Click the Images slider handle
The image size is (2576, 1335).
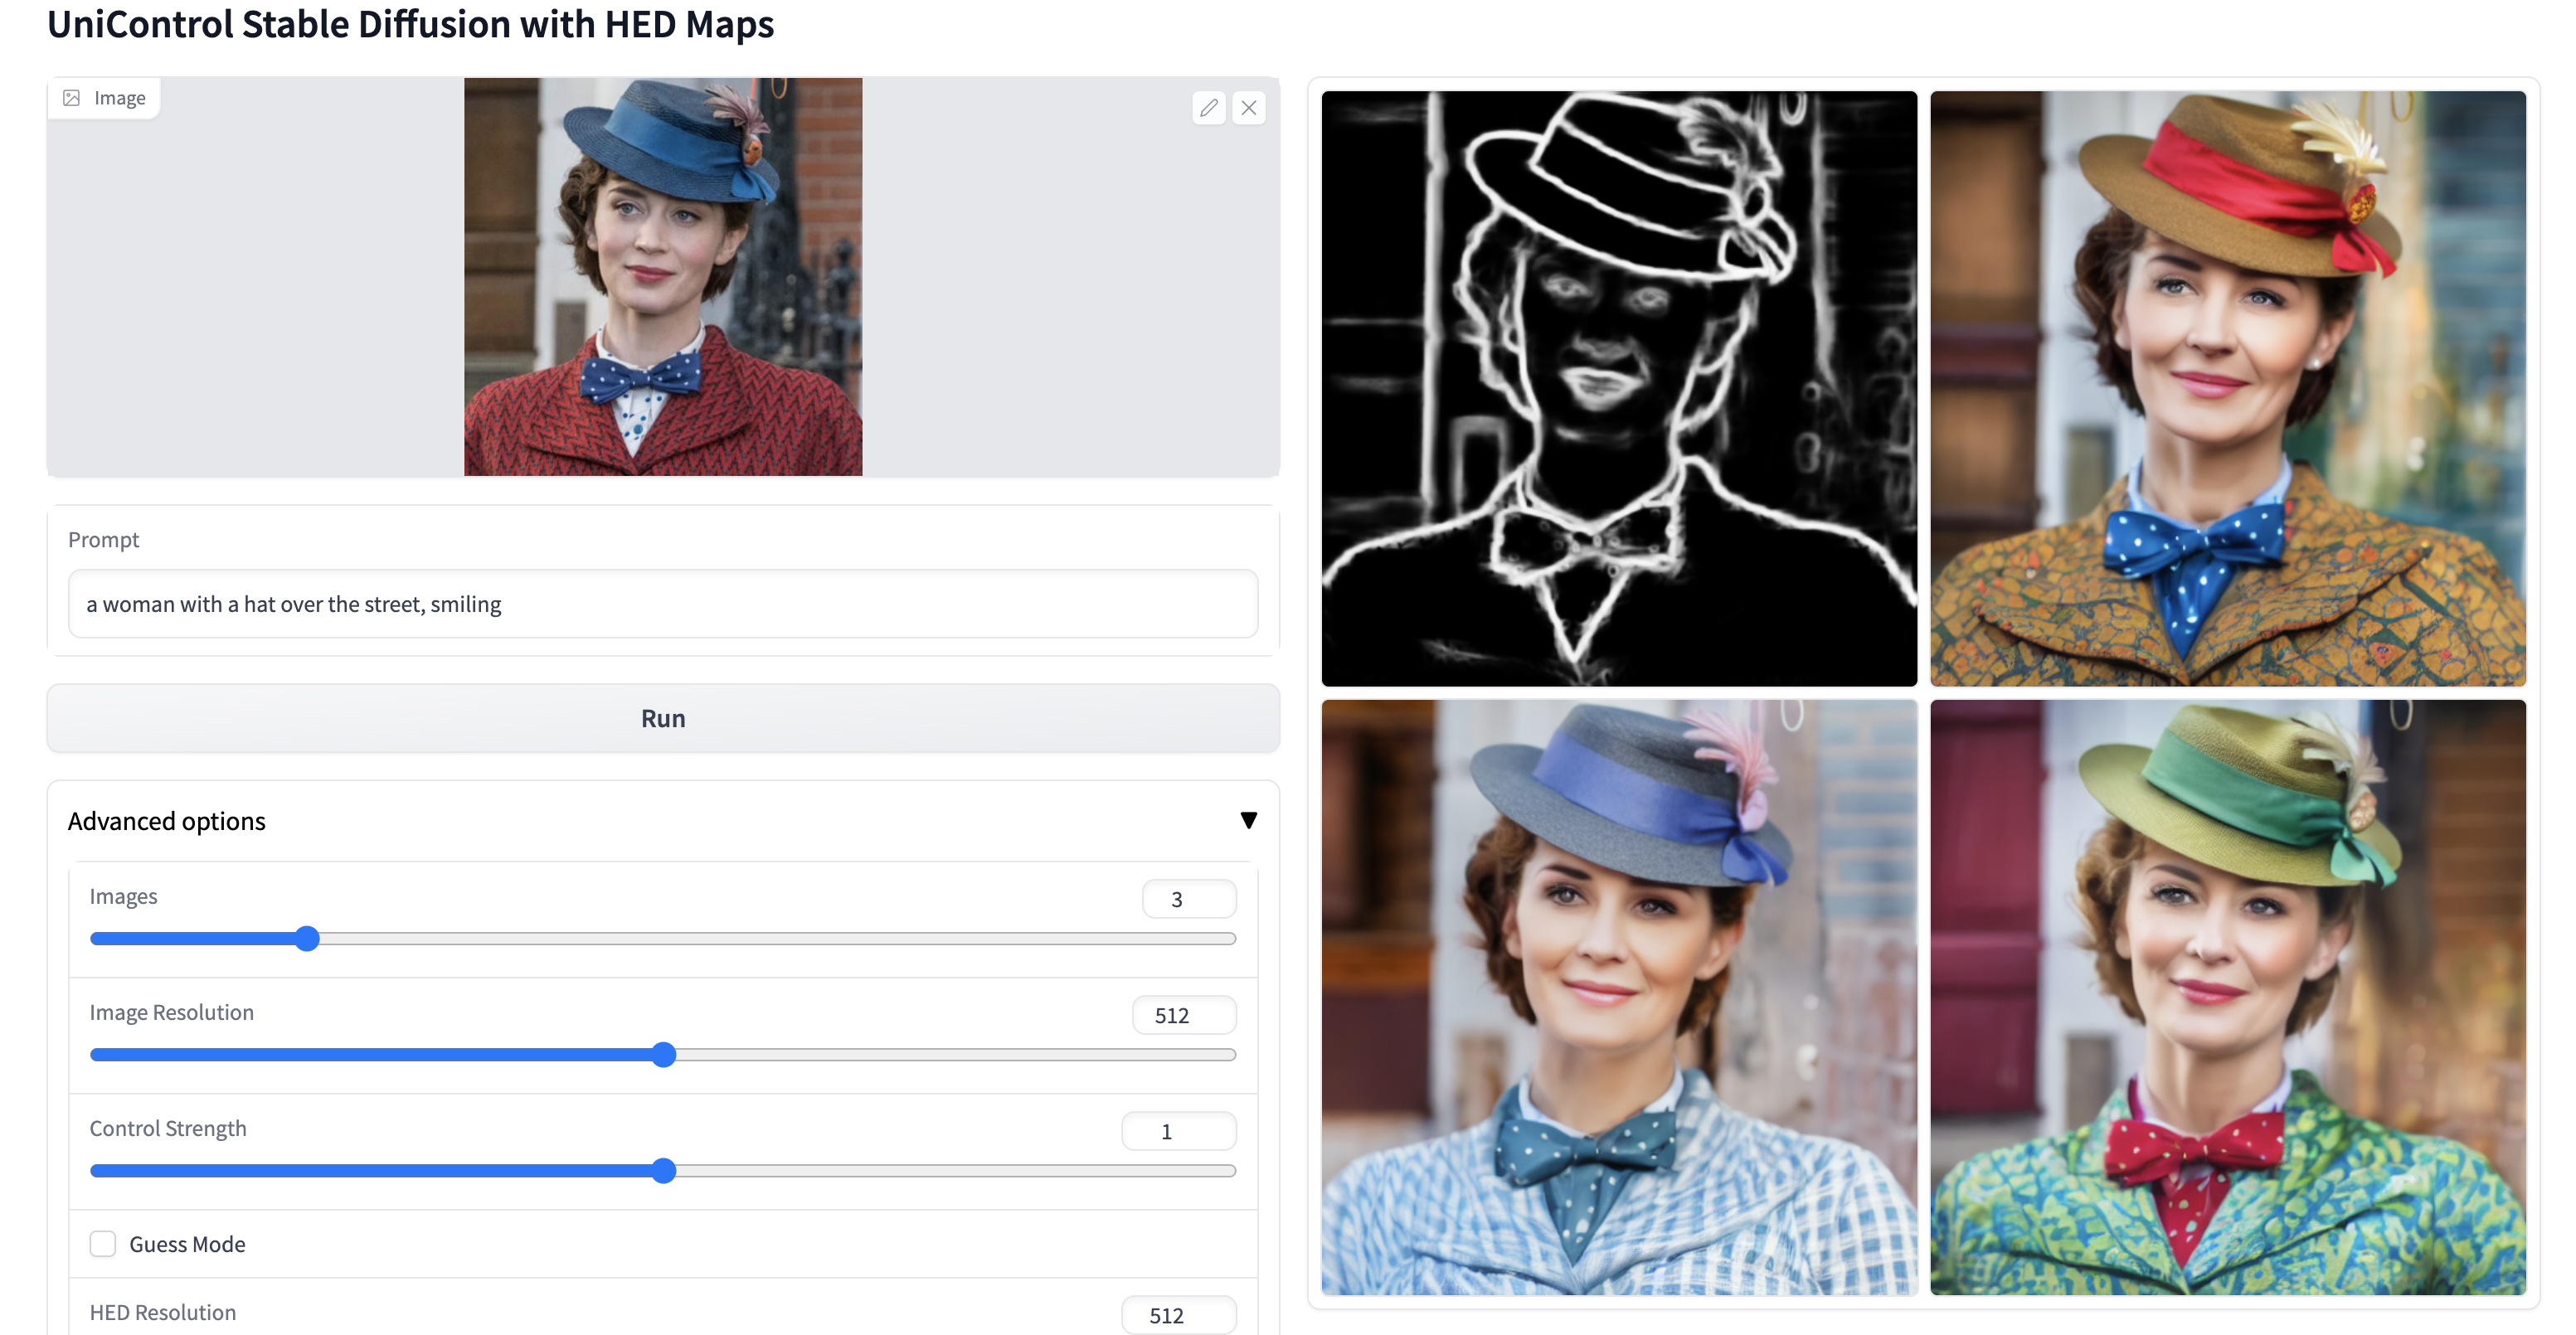pos(307,938)
